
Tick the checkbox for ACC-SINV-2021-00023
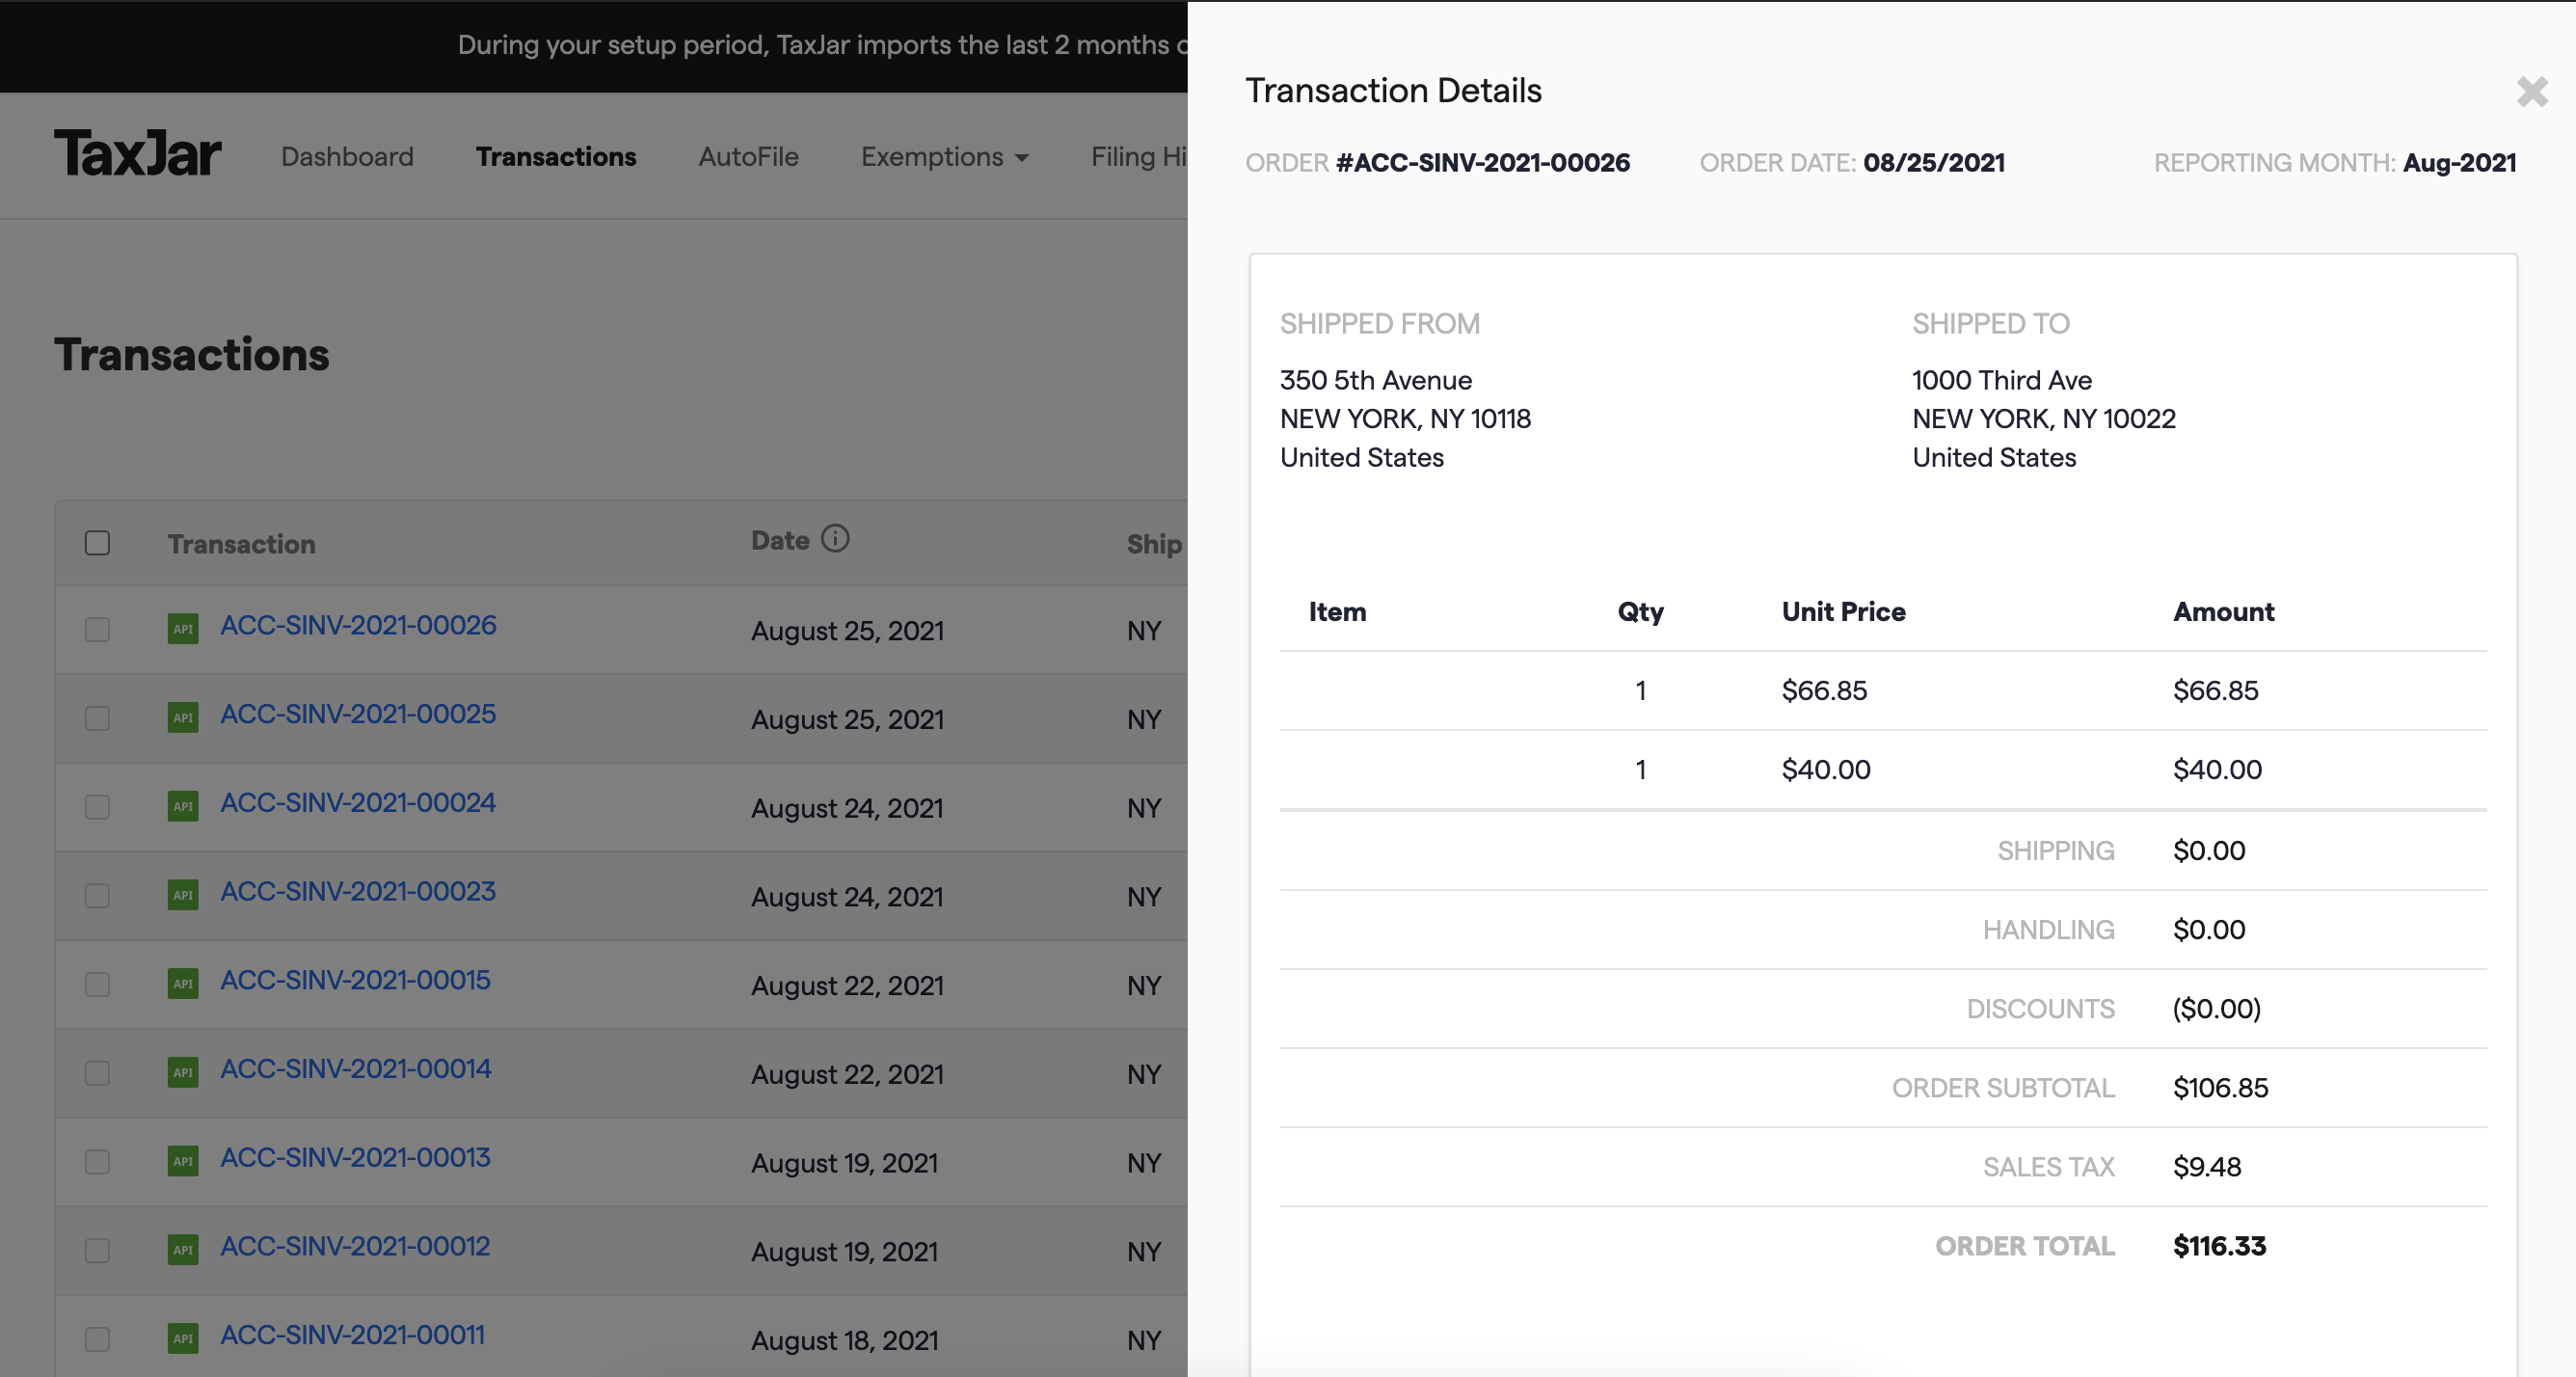coord(97,896)
